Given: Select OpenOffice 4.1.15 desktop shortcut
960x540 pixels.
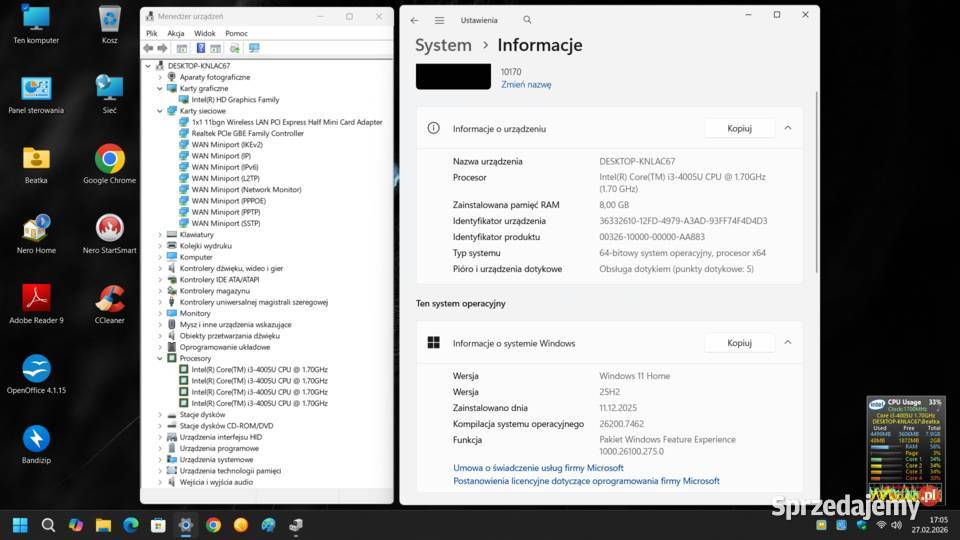Looking at the screenshot, I should pyautogui.click(x=36, y=374).
